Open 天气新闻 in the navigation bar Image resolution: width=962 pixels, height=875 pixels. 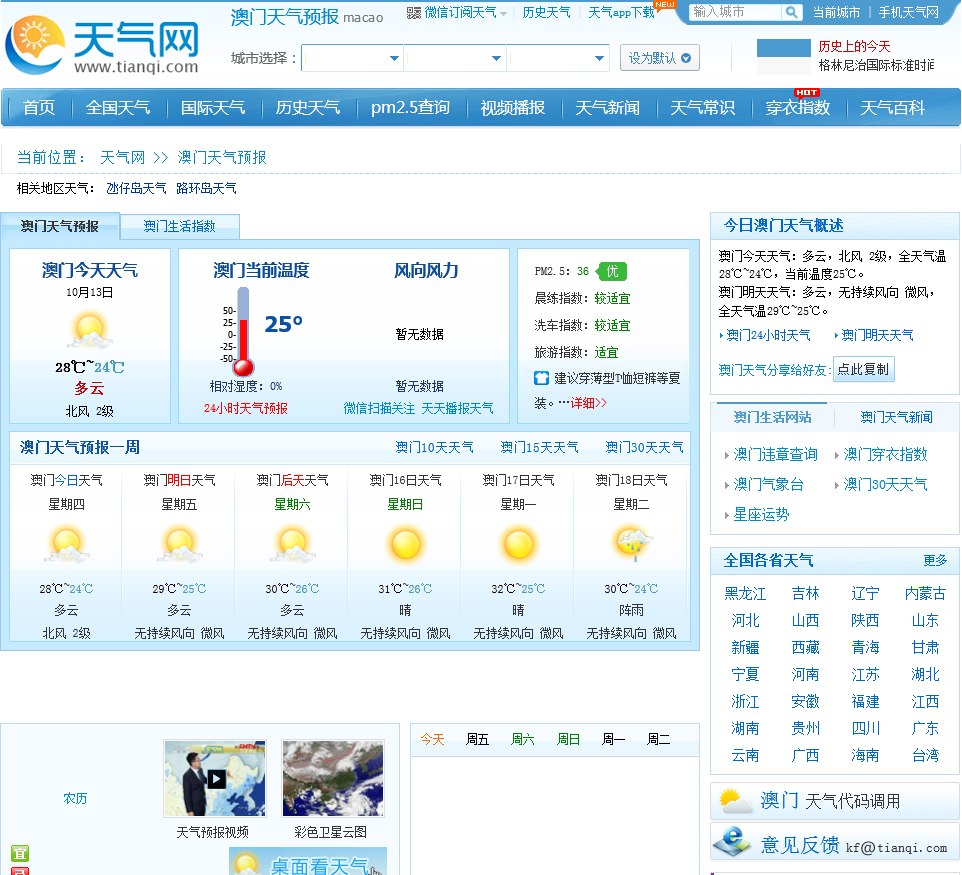(607, 107)
